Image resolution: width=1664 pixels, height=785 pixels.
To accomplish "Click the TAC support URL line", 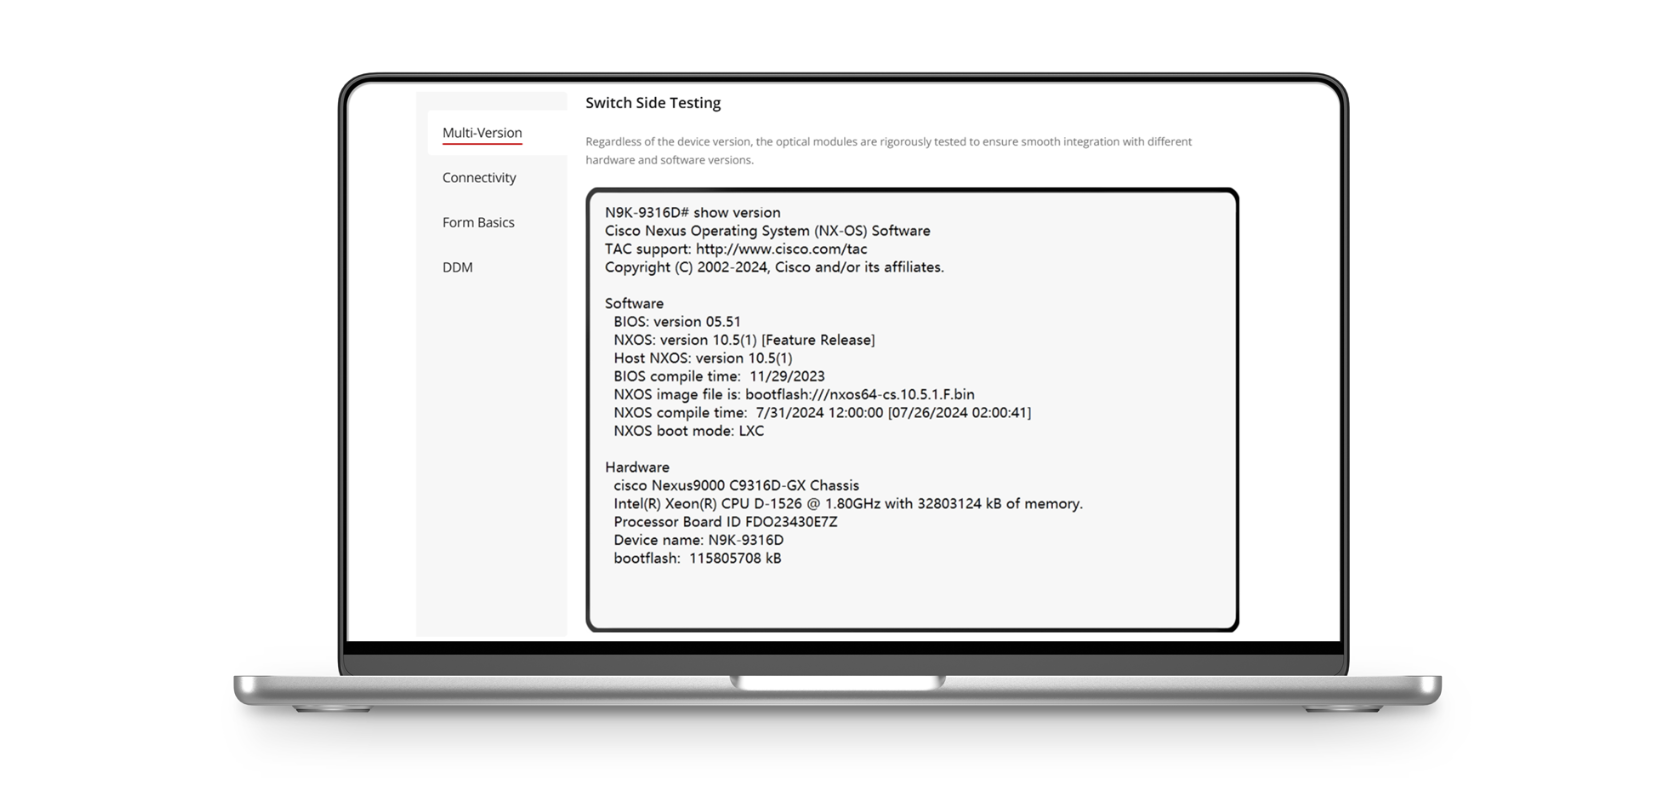I will pos(736,249).
